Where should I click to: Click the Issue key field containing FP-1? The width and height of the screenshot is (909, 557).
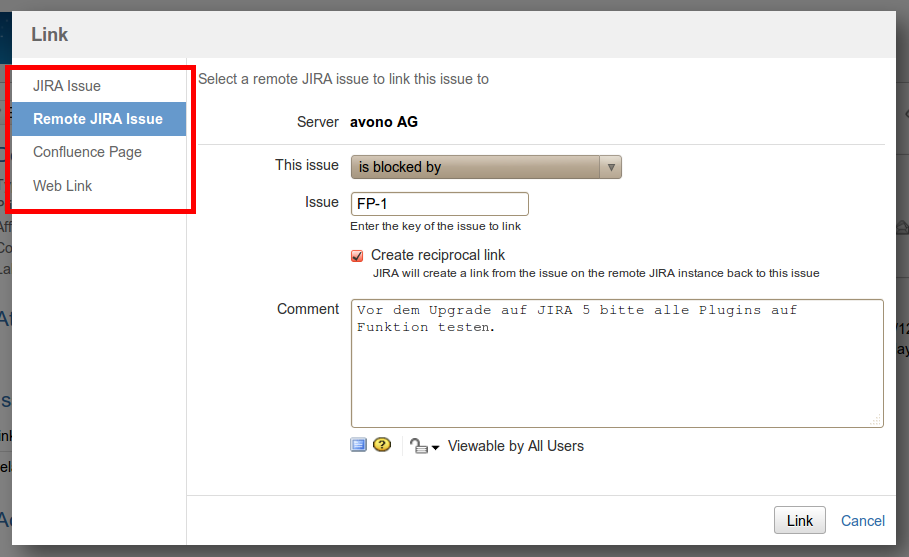[x=439, y=204]
